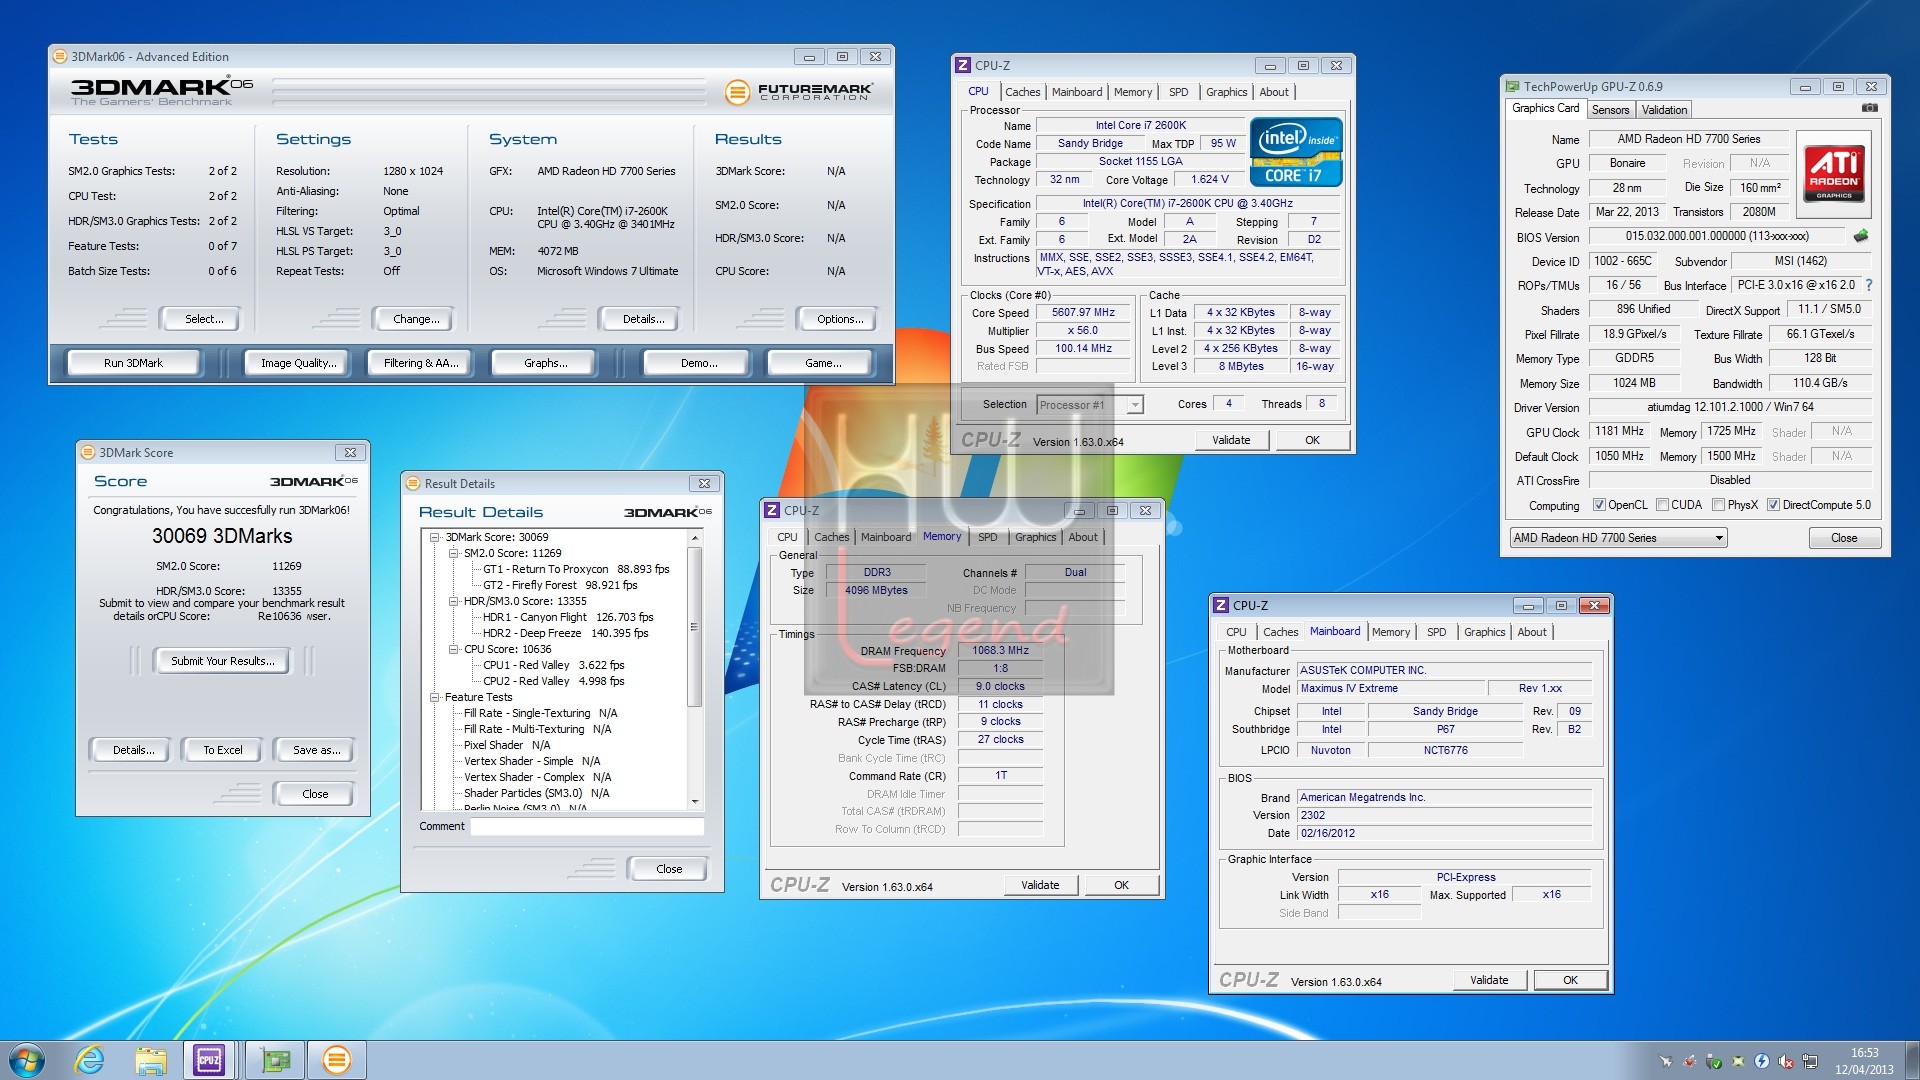Click the Result Details scroll up arrow
1920x1080 pixels.
(694, 538)
